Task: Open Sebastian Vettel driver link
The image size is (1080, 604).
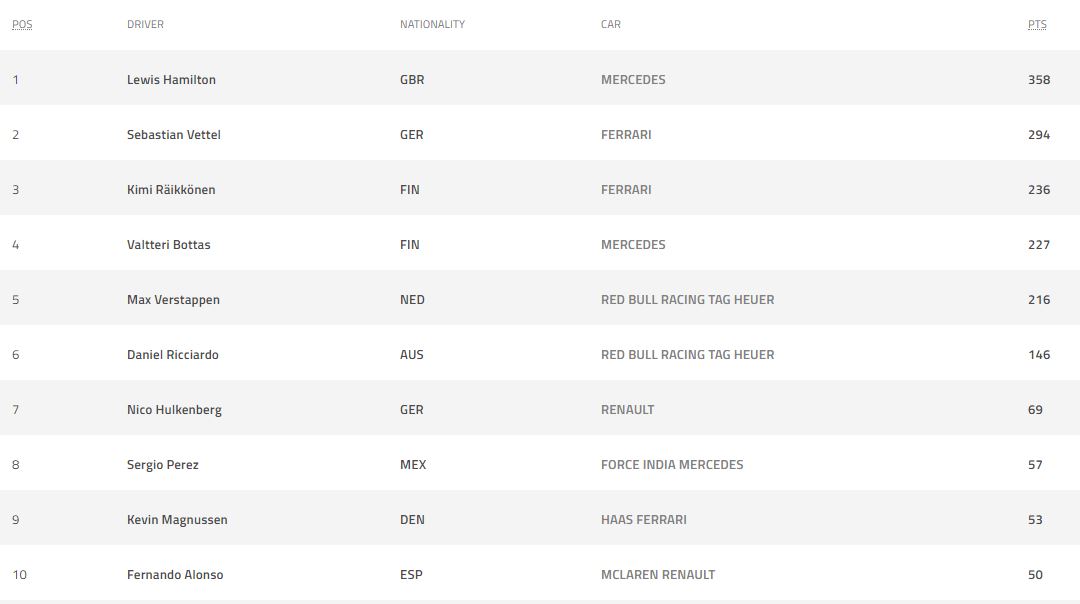Action: tap(174, 135)
